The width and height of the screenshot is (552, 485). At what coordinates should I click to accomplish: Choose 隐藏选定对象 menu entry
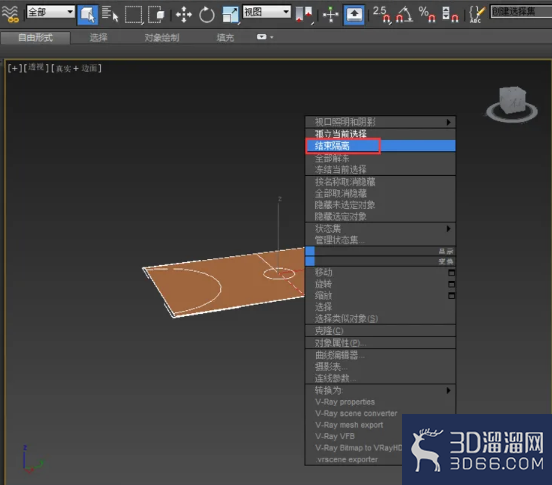(x=380, y=216)
